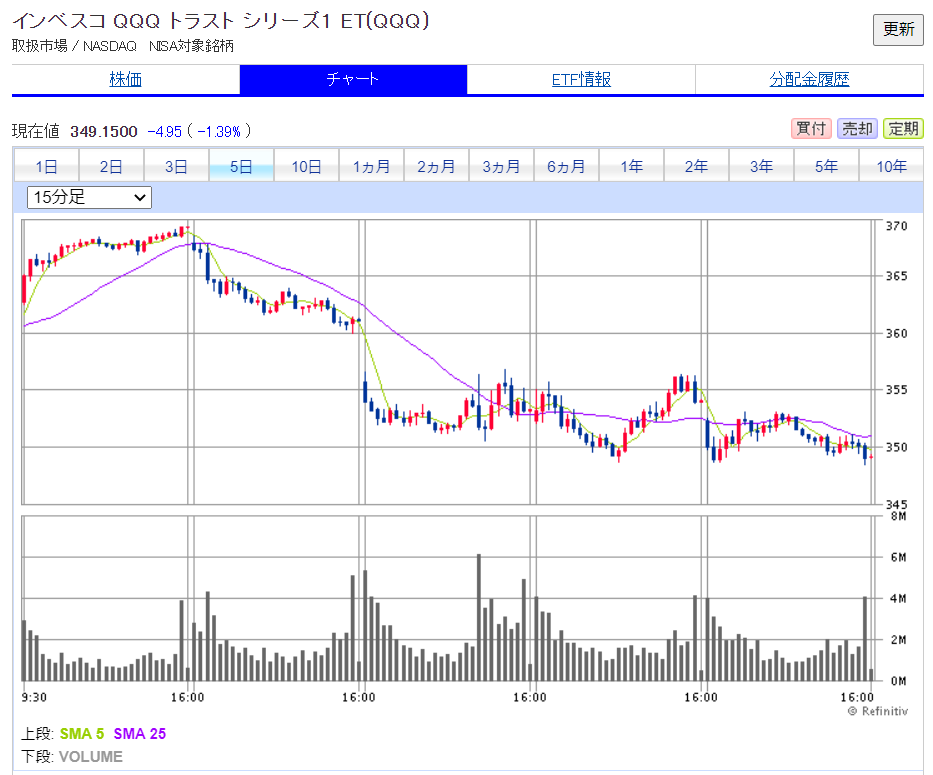Click the 9:30 time axis label

pyautogui.click(x=34, y=698)
